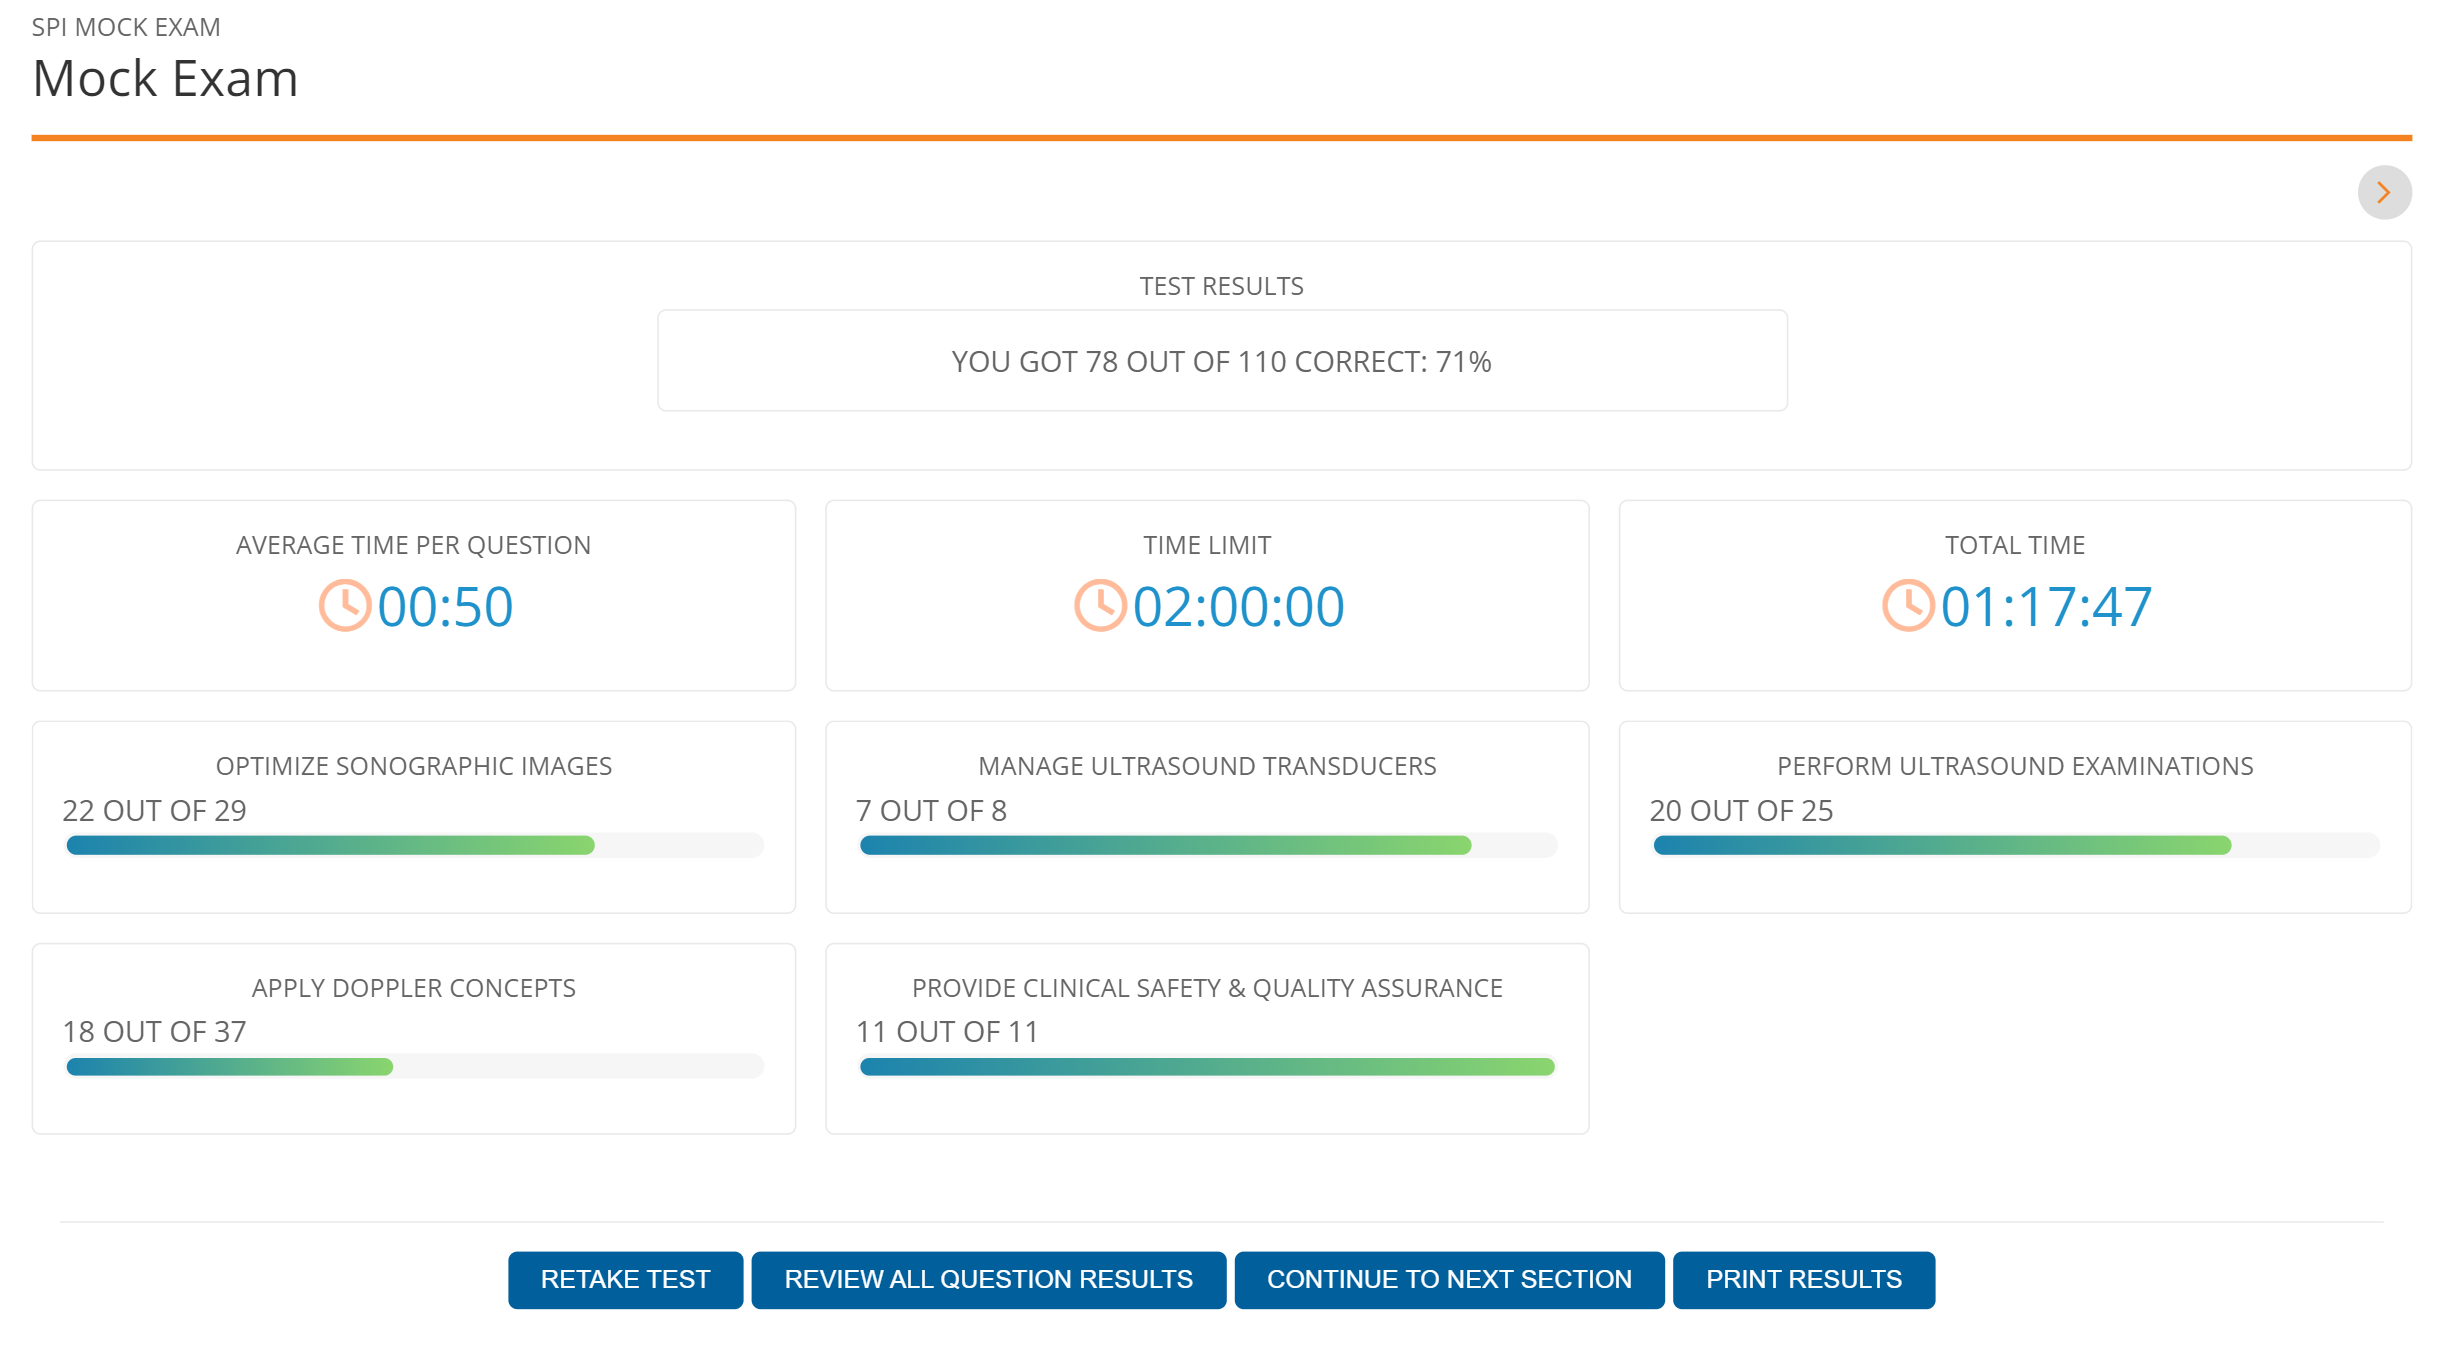
Task: Click the orange next-arrow chevron button
Action: click(x=2383, y=192)
